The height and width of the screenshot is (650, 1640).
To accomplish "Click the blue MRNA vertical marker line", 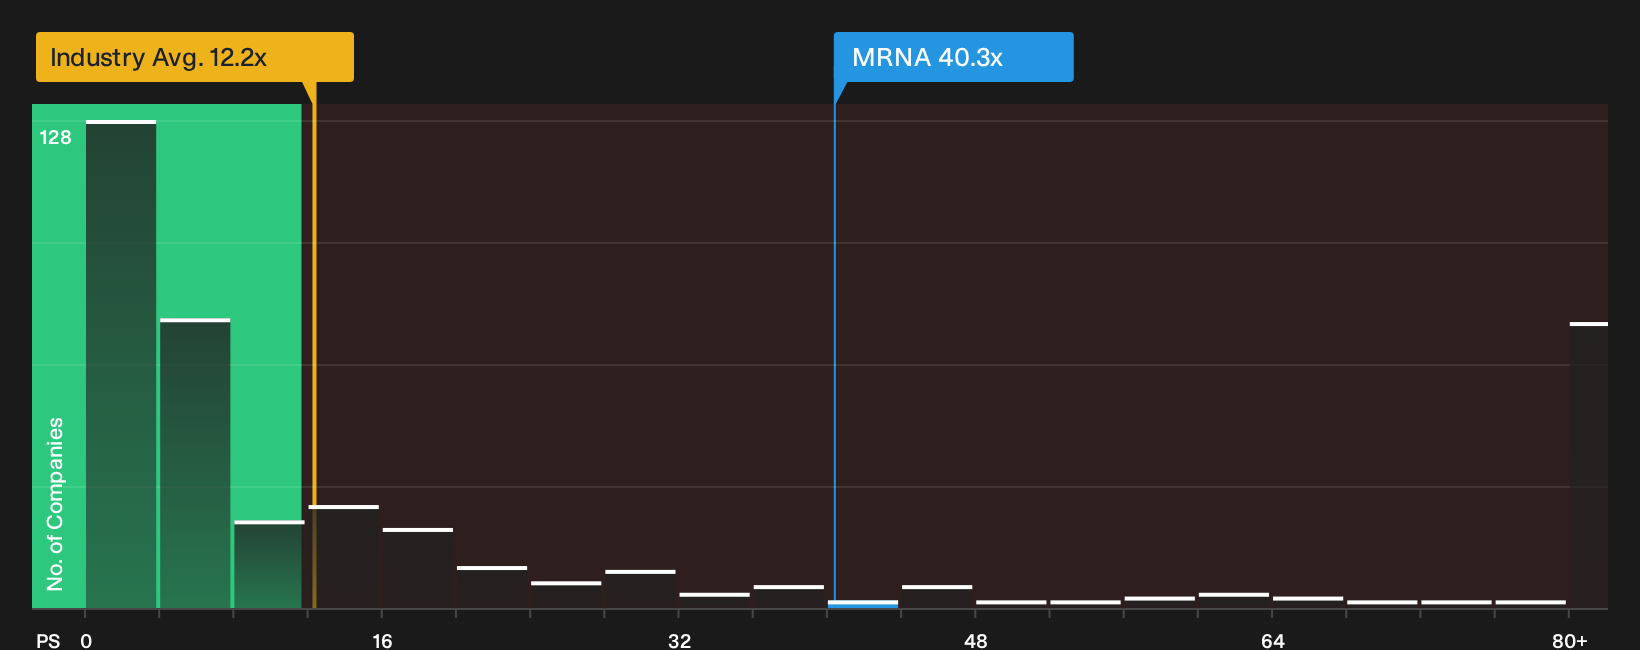I will (x=835, y=345).
